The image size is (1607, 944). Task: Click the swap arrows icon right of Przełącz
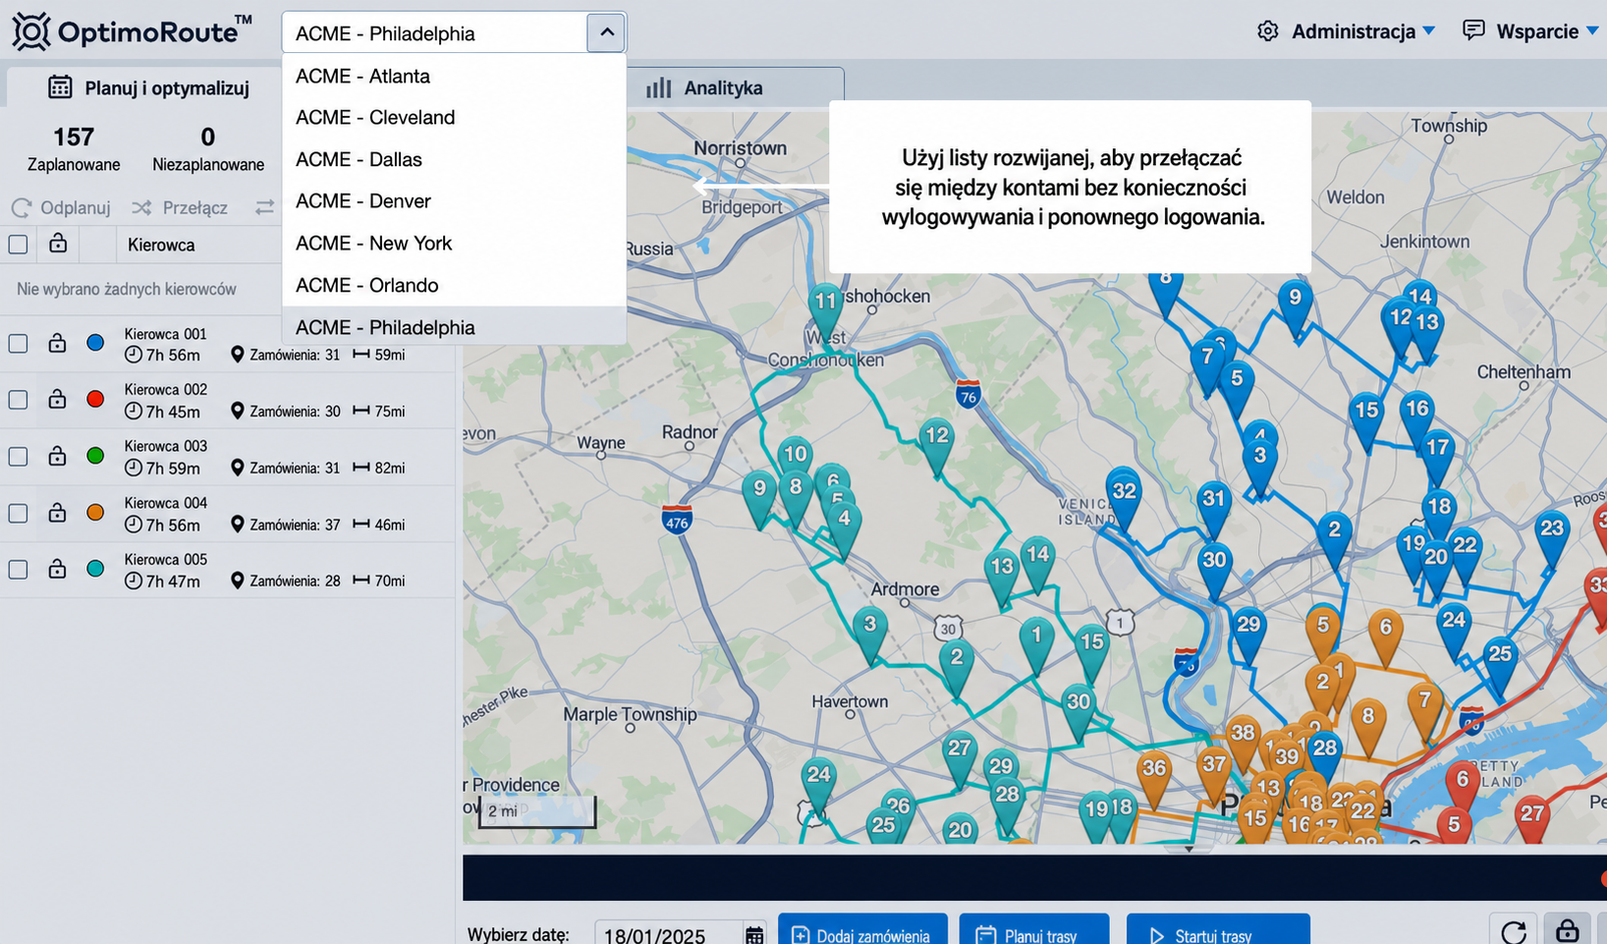264,208
